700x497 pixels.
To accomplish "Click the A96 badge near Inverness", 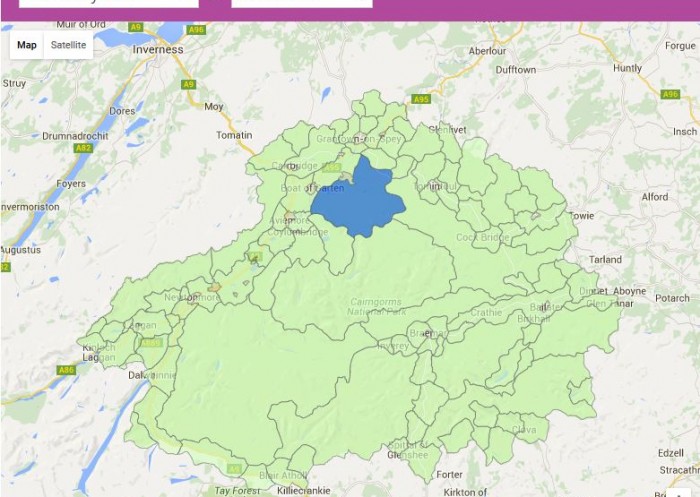I will 196,30.
